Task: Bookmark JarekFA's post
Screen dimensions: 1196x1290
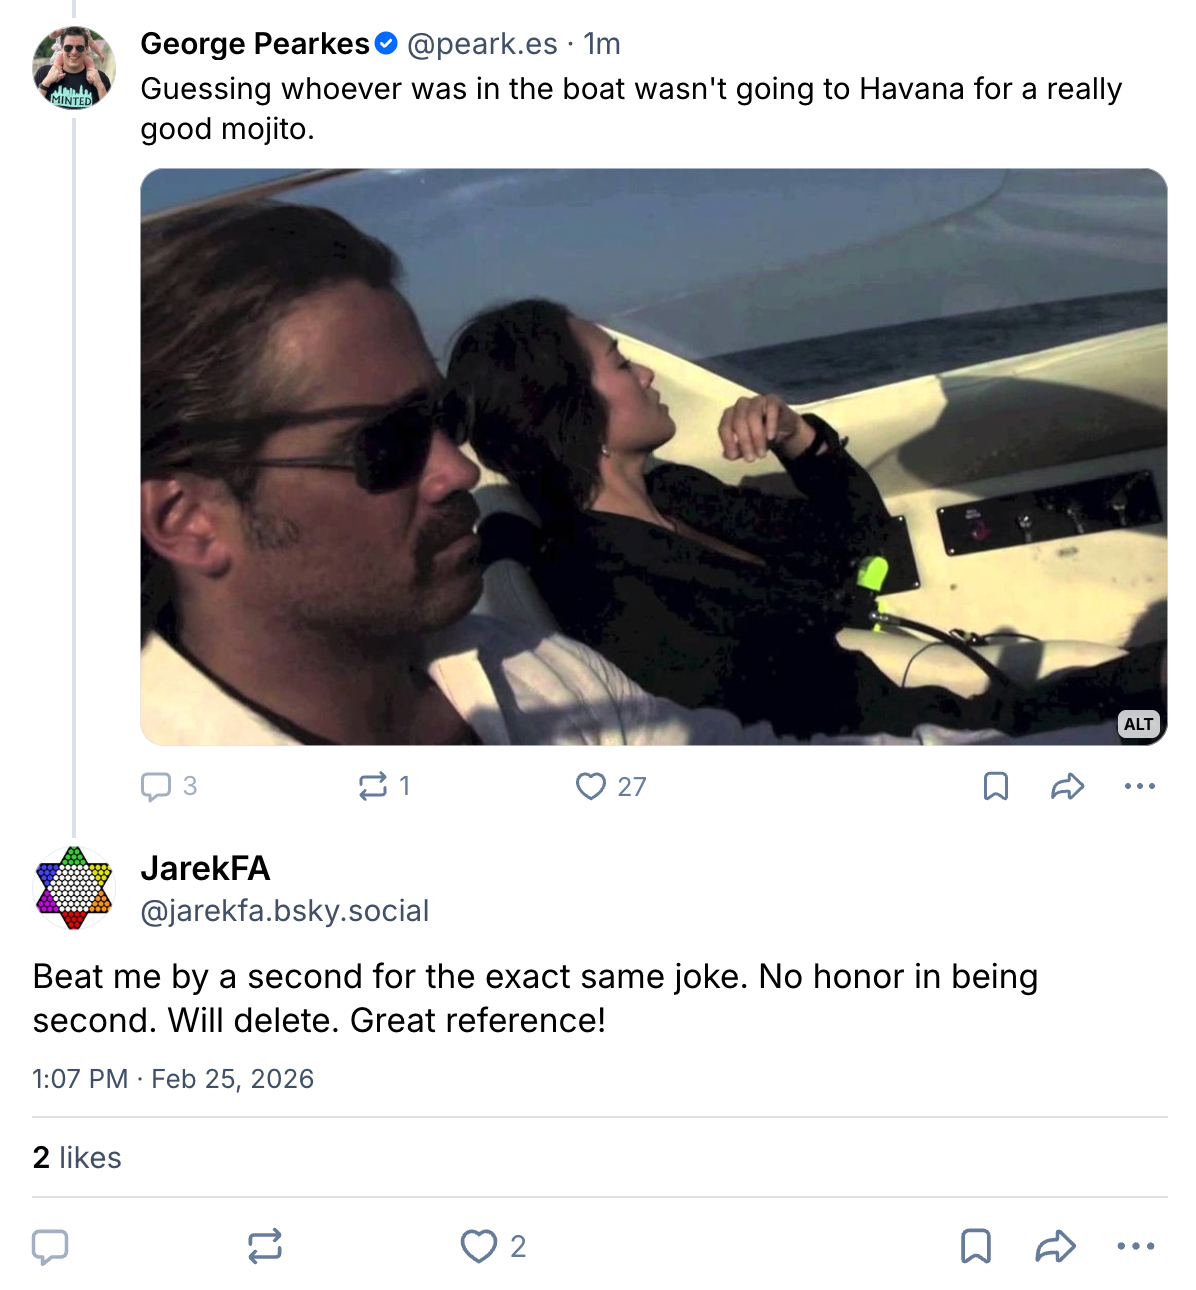Action: point(975,1246)
